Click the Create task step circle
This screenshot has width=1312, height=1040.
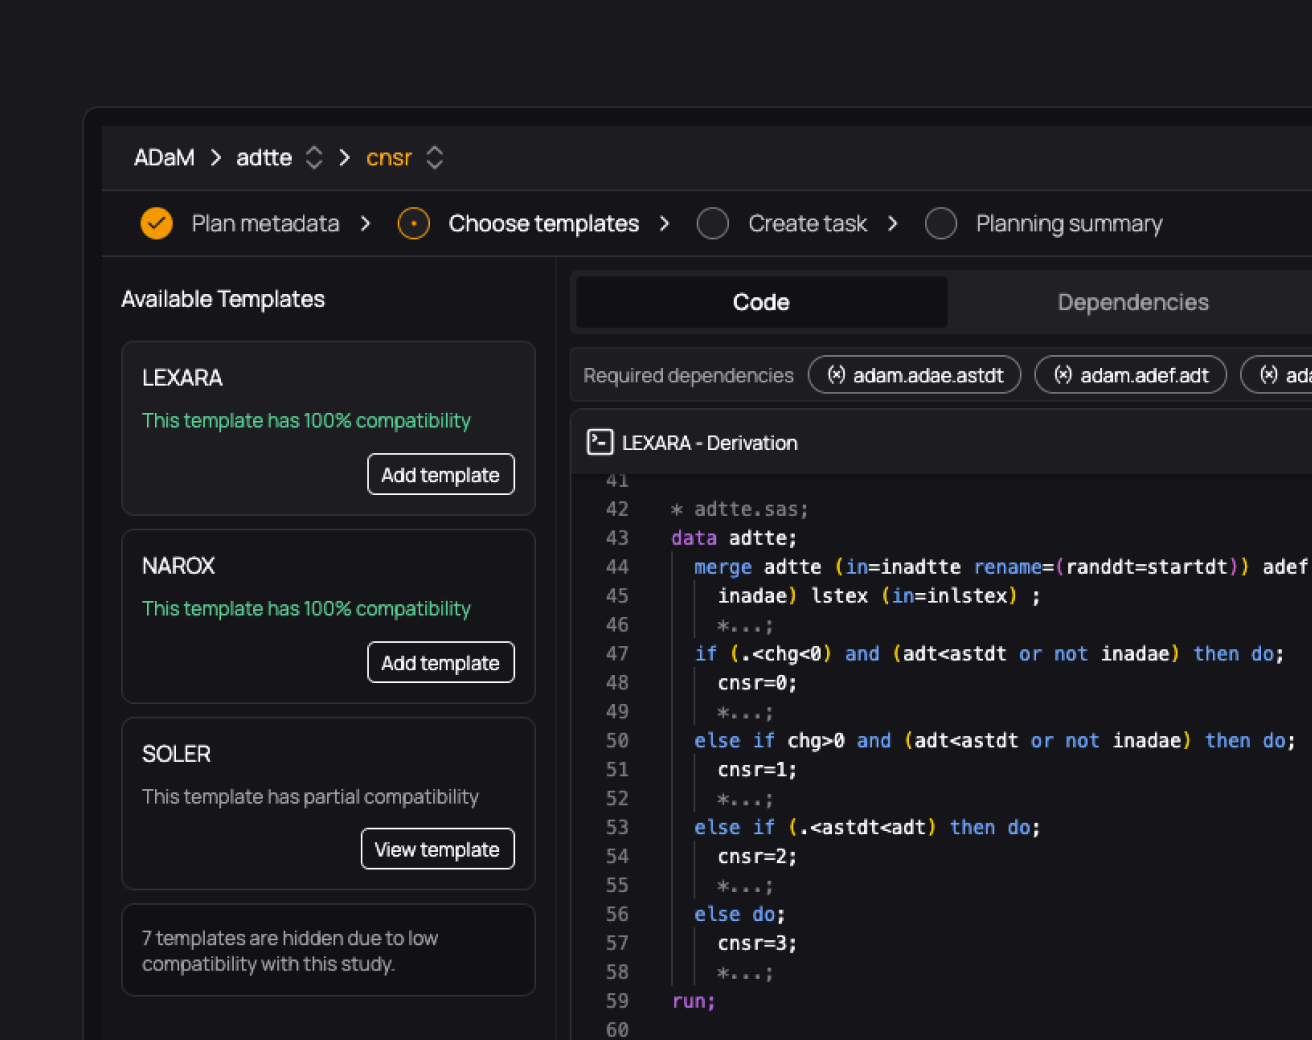click(713, 223)
